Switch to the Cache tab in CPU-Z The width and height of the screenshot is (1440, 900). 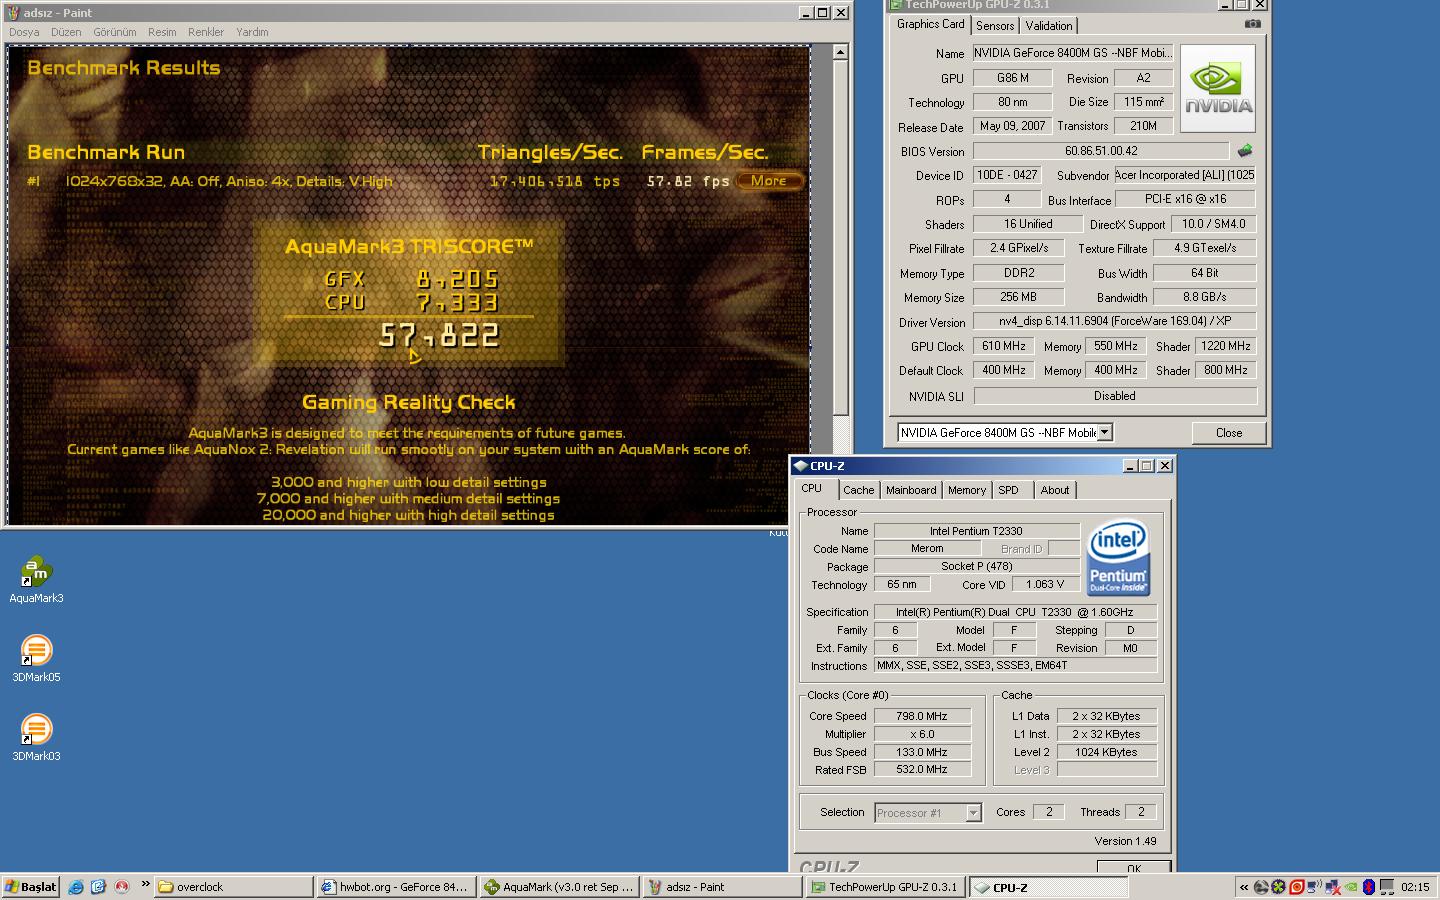tap(858, 490)
